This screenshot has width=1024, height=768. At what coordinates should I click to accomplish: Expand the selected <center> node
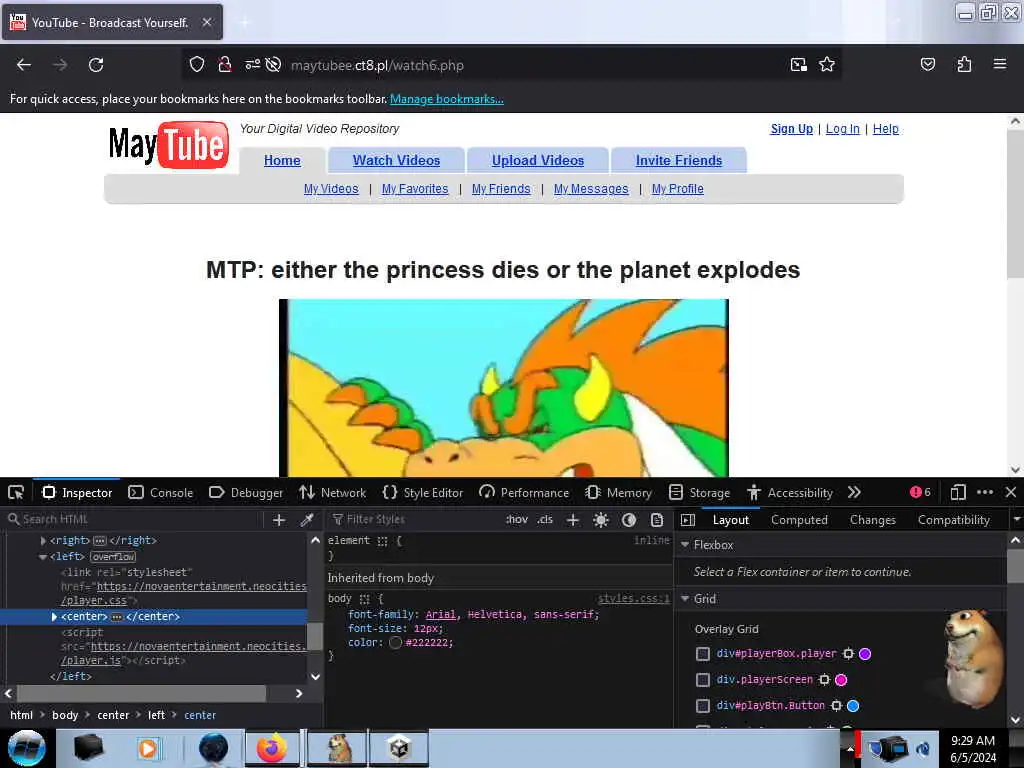coord(54,616)
